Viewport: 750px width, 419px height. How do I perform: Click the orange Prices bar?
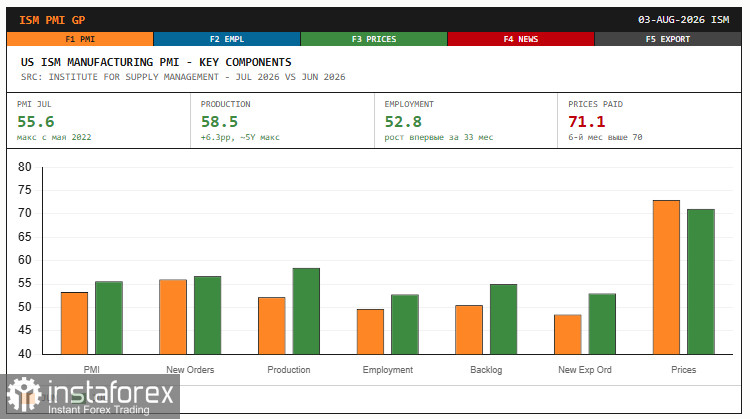tap(666, 277)
